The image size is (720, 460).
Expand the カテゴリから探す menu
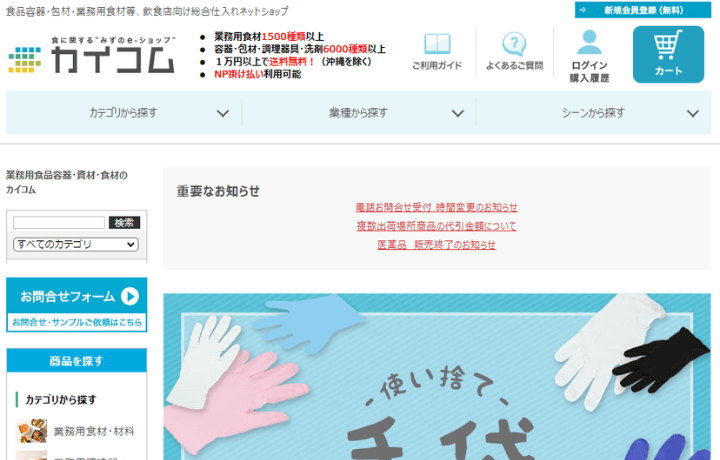124,113
